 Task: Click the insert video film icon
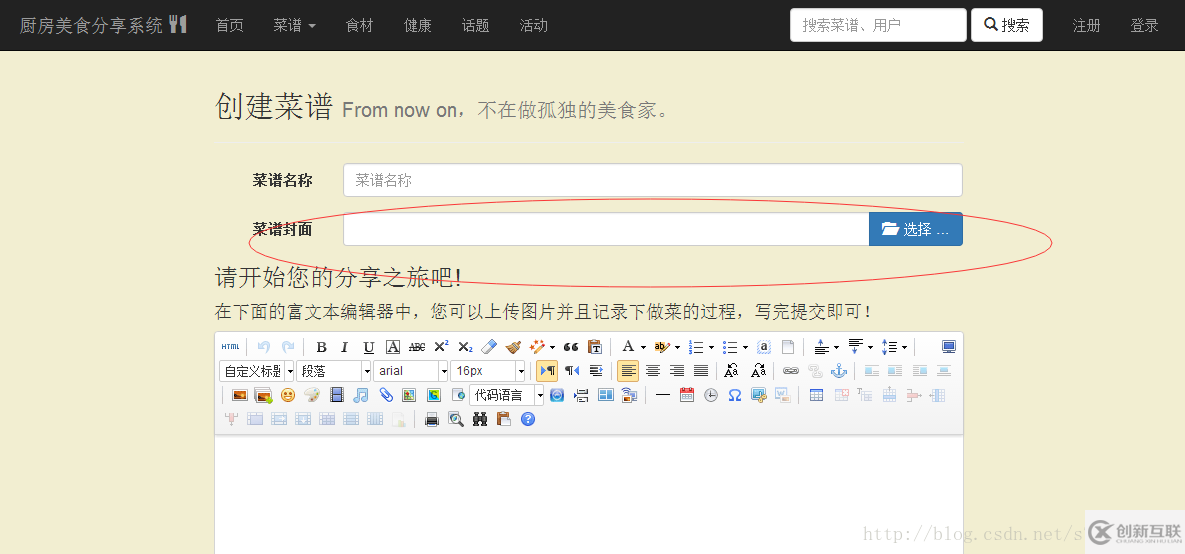336,395
